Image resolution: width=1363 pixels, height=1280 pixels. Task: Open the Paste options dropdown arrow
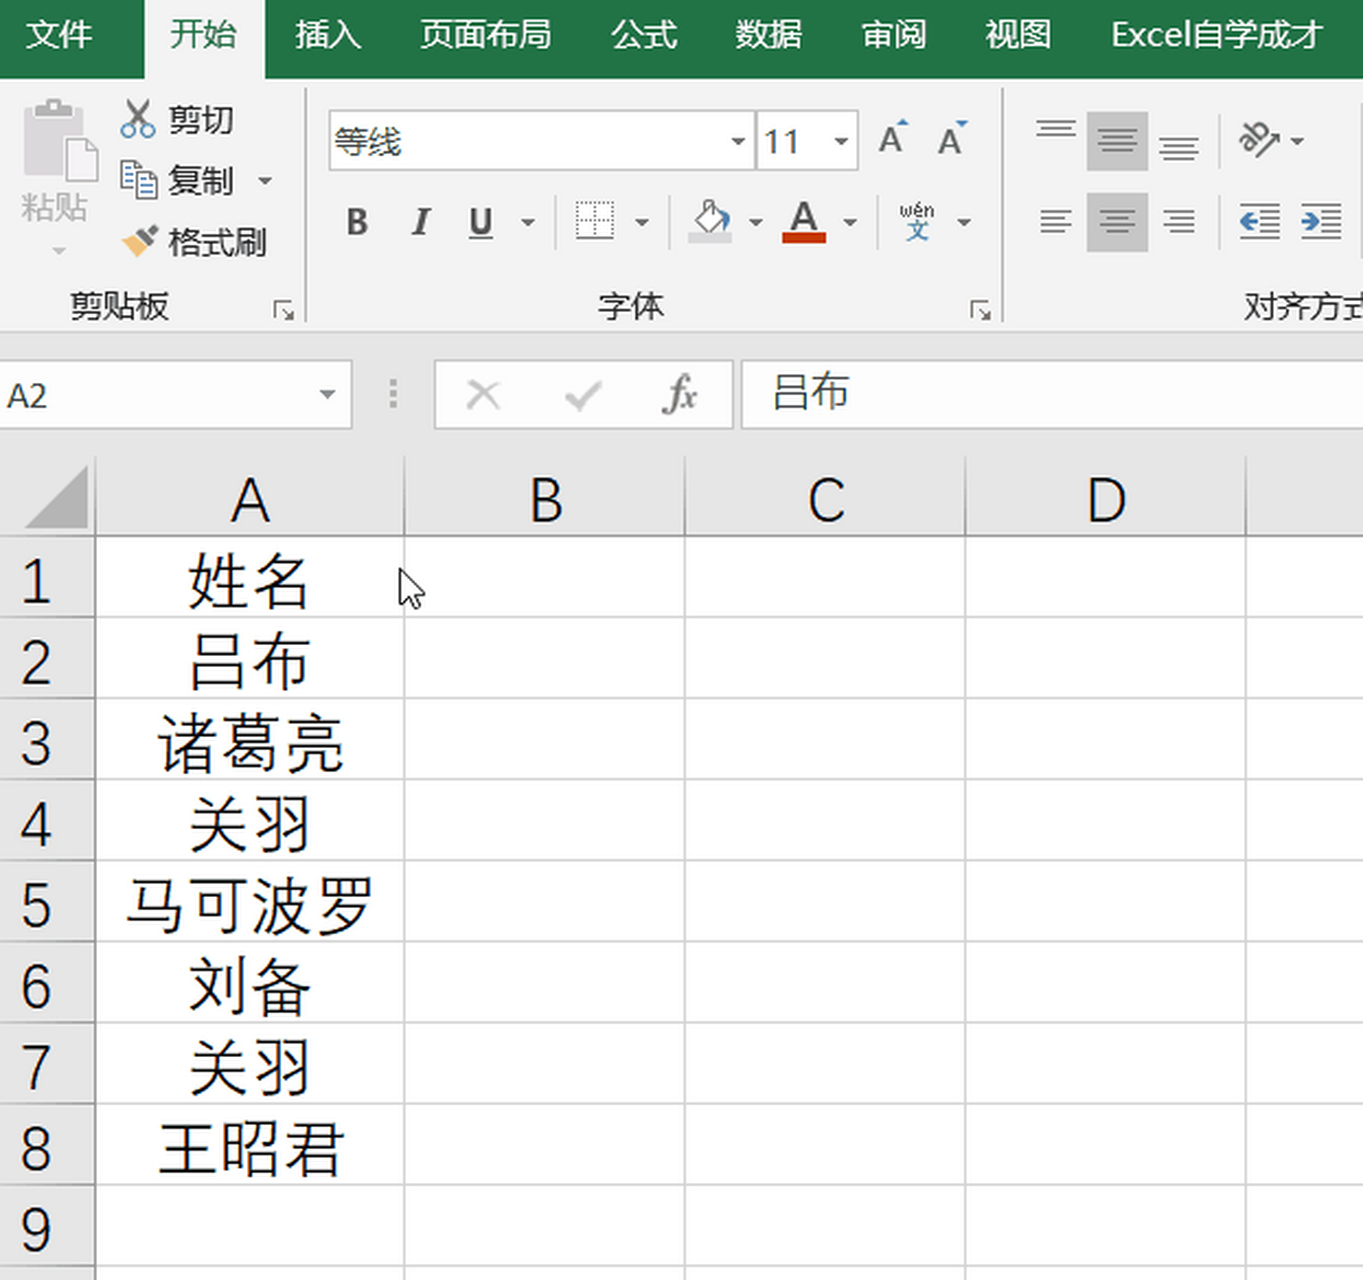(x=58, y=250)
